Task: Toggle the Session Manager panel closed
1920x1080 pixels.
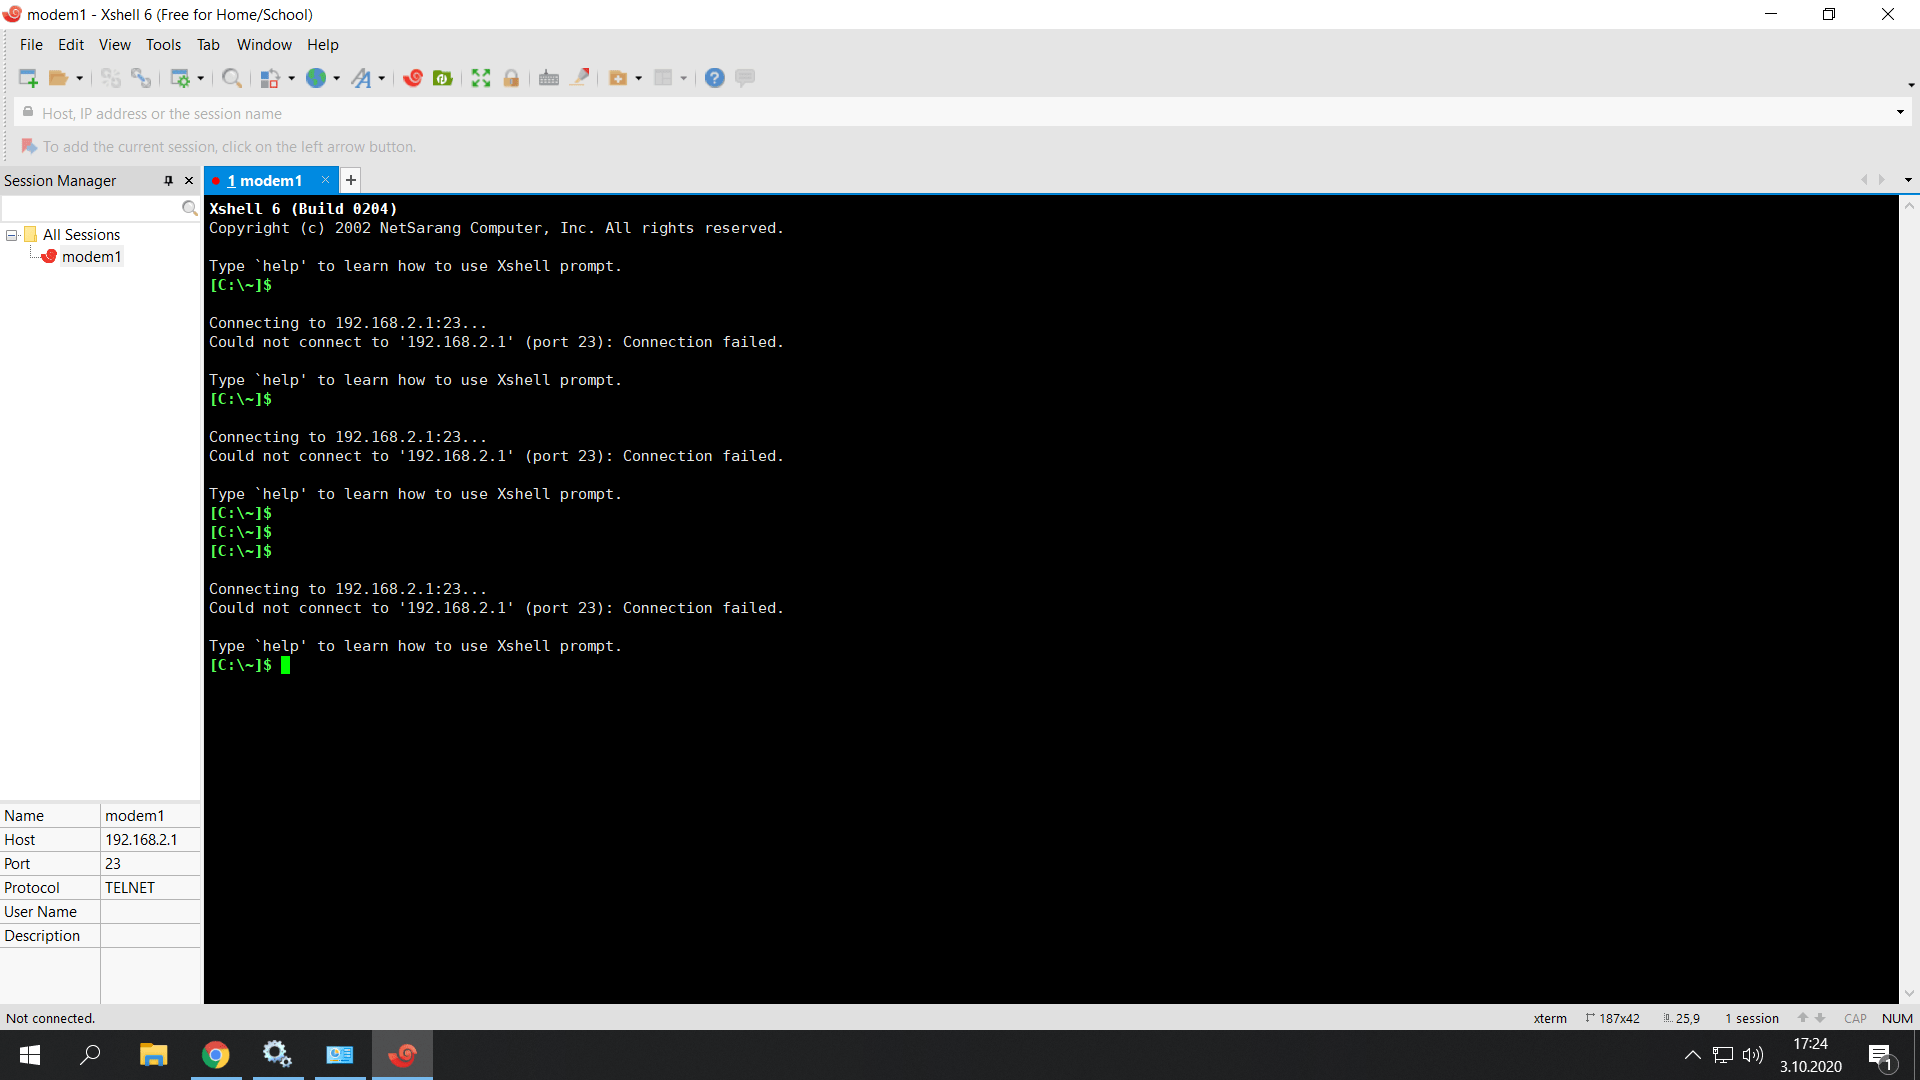Action: 189,179
